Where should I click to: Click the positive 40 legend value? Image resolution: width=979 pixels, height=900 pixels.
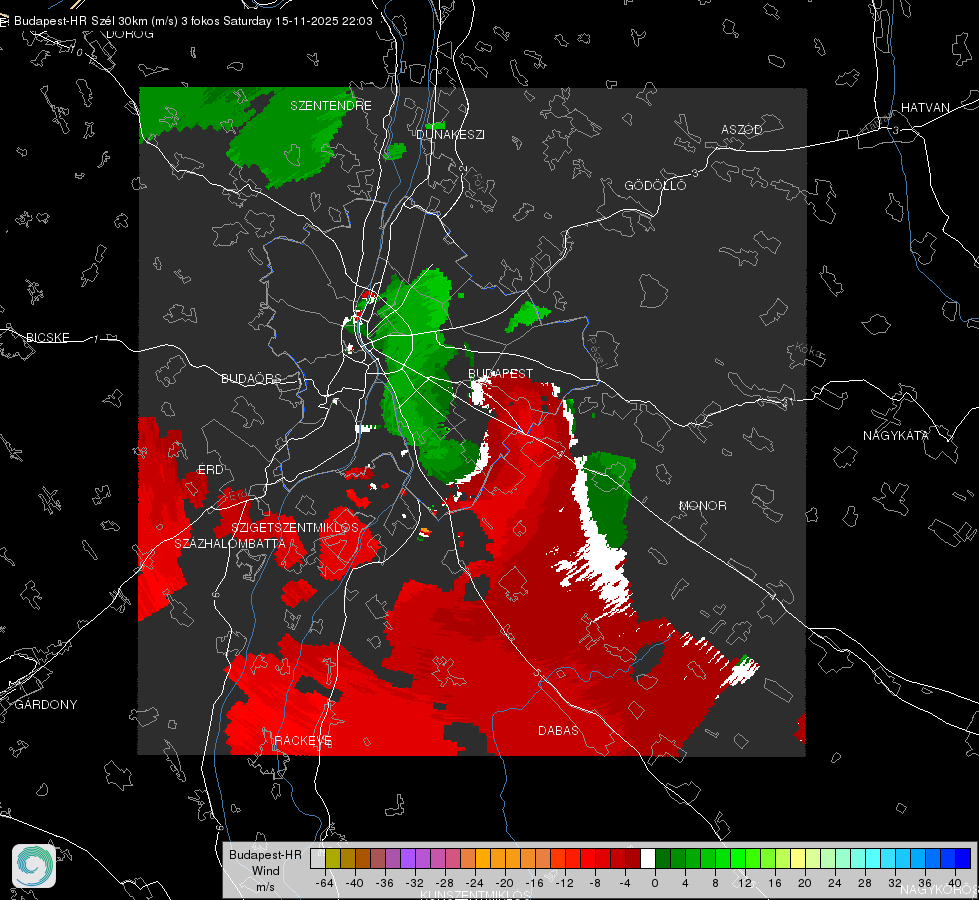click(x=955, y=883)
